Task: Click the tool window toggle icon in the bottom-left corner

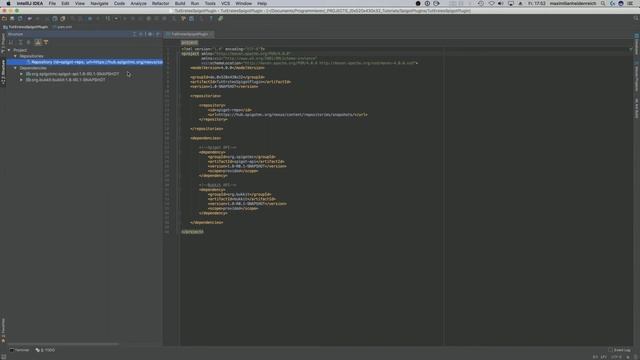Action: pyautogui.click(x=4, y=357)
